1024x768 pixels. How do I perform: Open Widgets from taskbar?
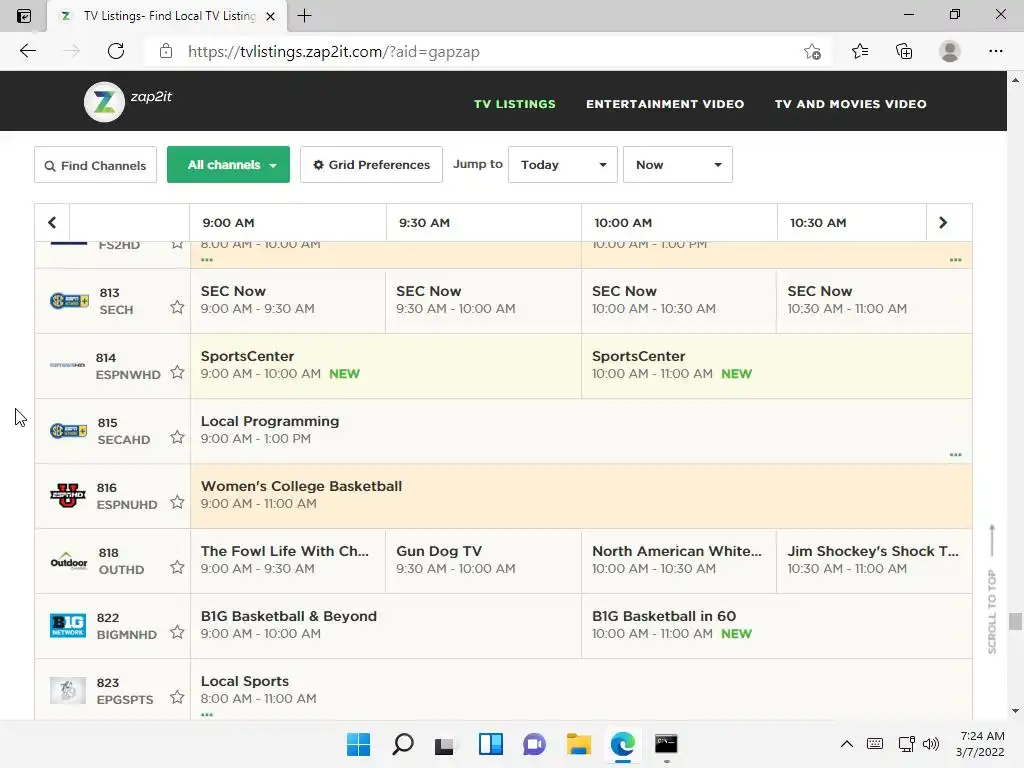[490, 744]
